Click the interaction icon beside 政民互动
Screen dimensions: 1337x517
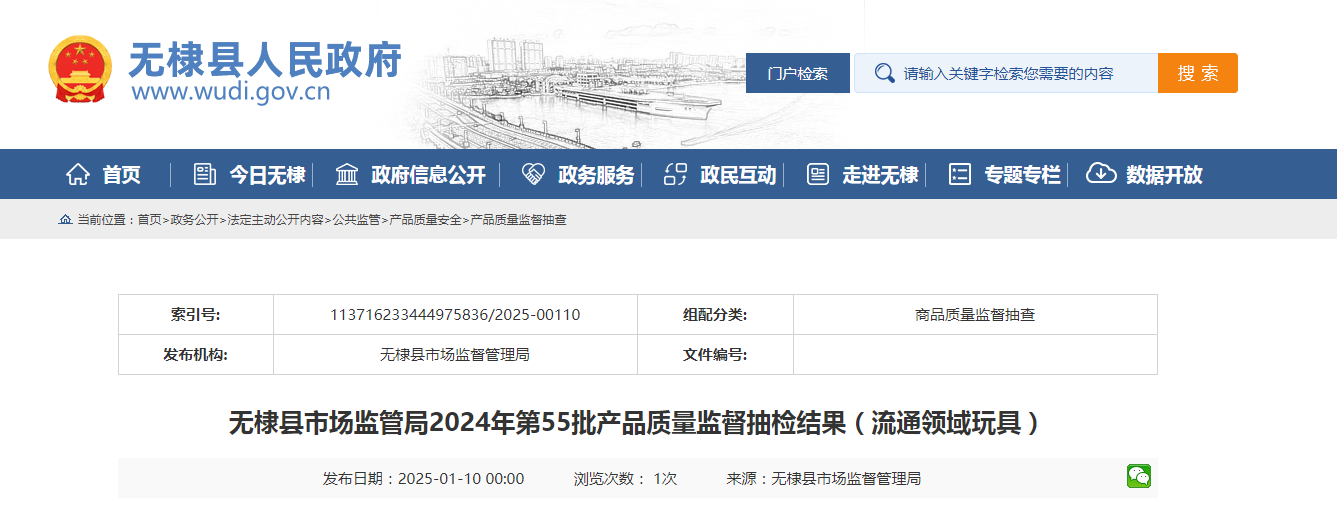676,174
